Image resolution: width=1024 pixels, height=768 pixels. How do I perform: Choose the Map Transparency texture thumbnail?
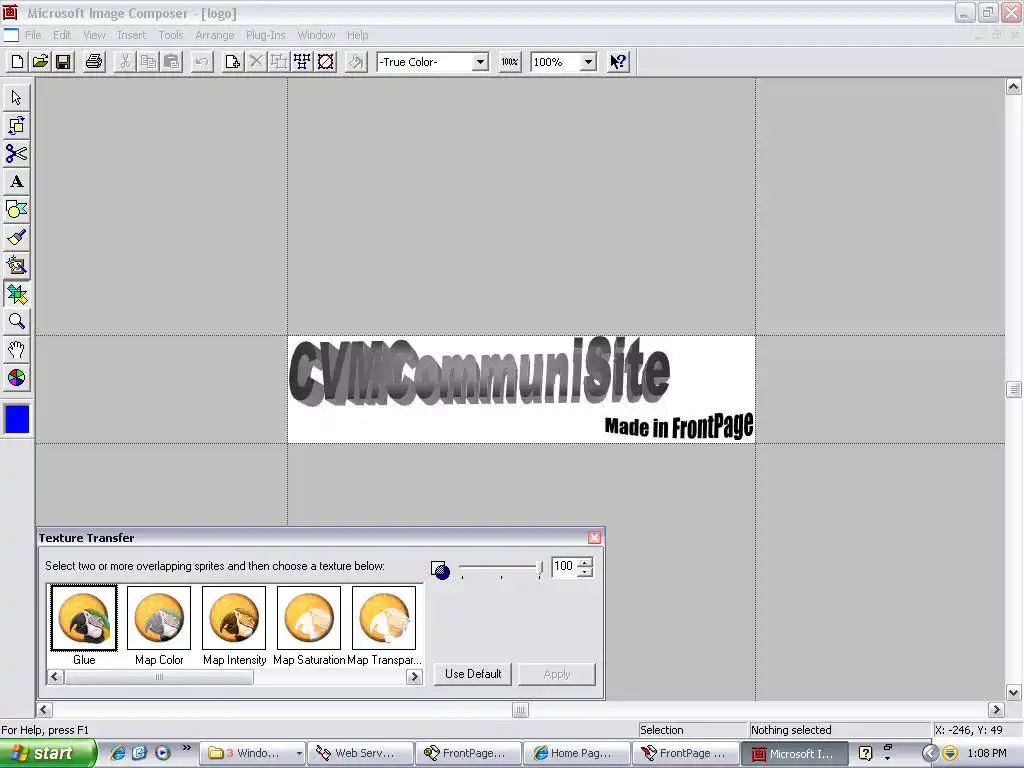tap(384, 618)
